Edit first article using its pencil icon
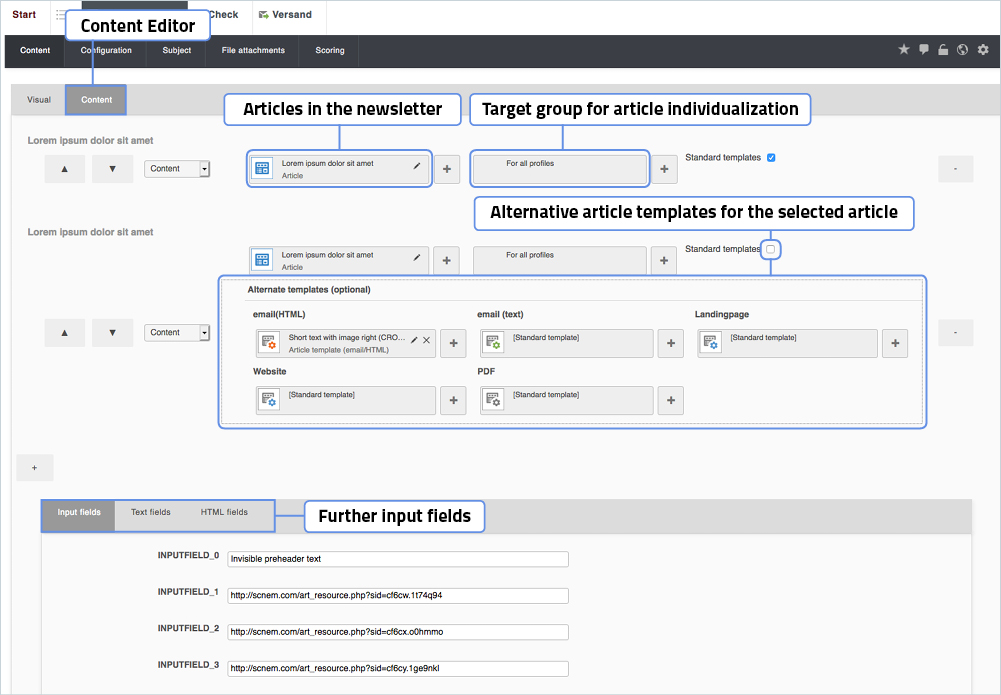1001x695 pixels. [x=417, y=166]
